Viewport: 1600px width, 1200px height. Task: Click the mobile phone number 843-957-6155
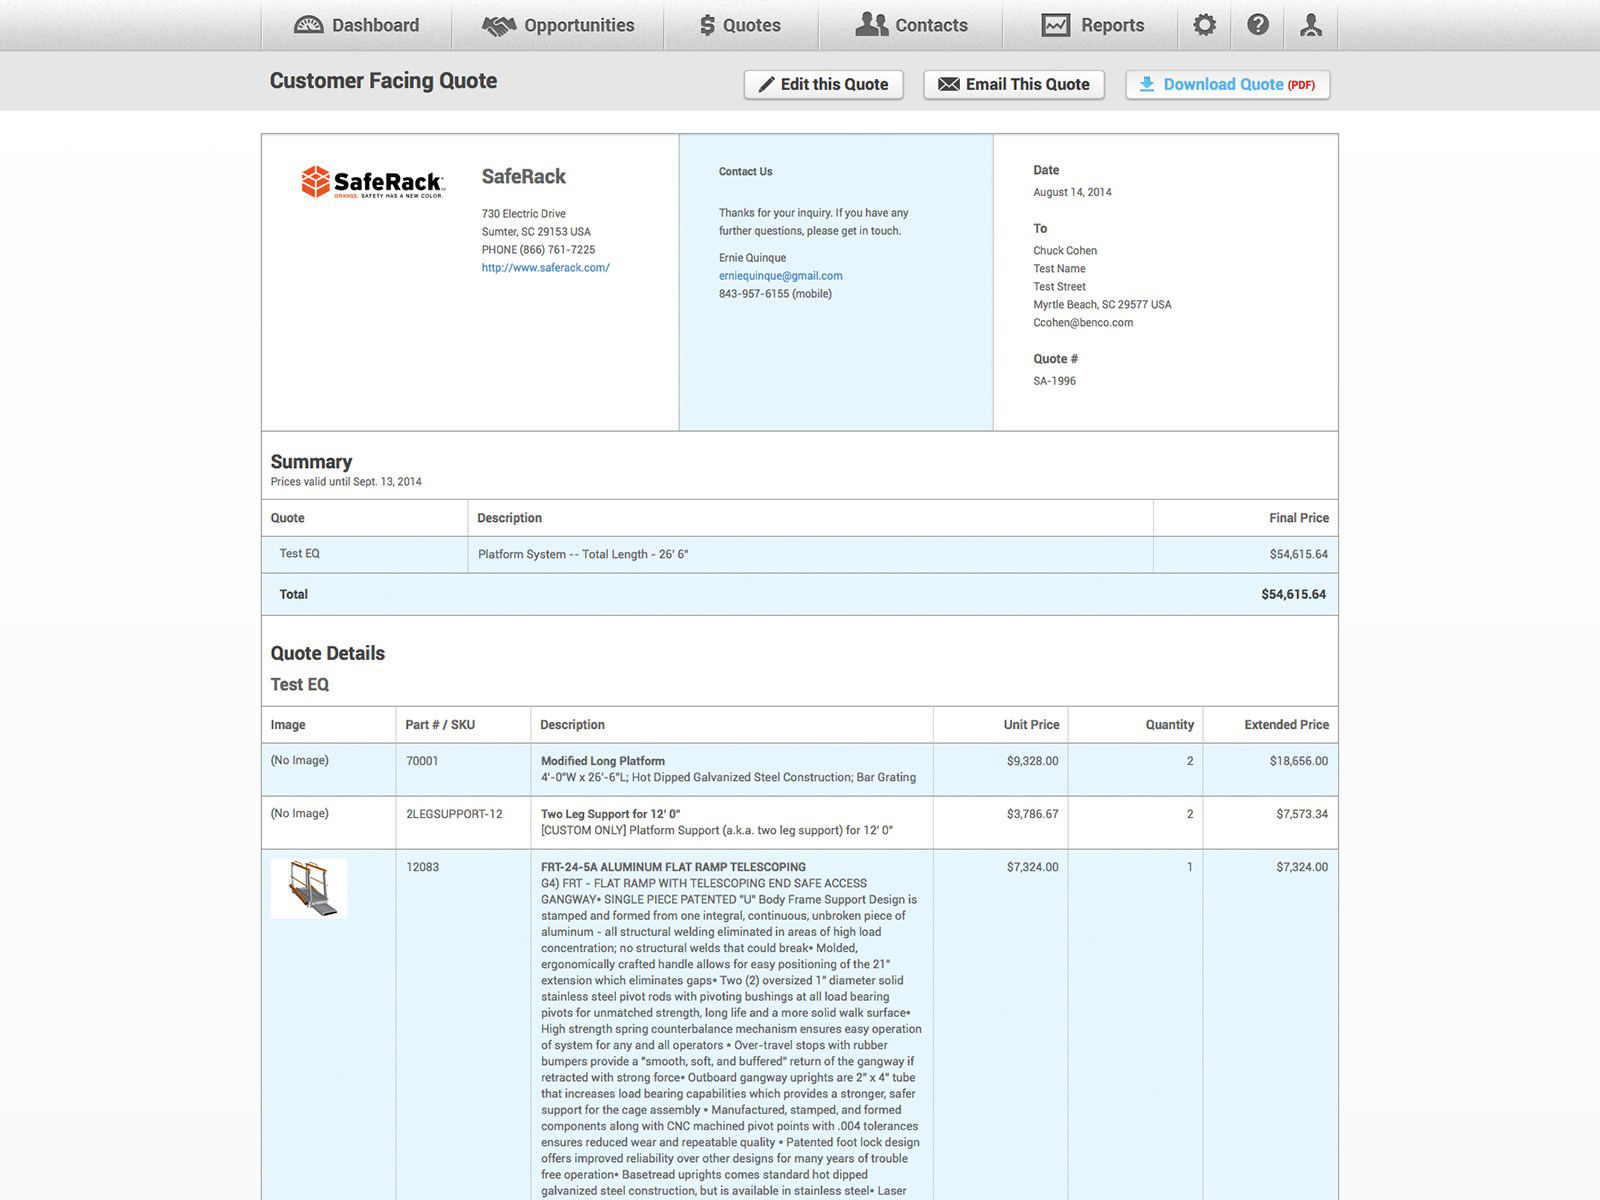click(775, 294)
